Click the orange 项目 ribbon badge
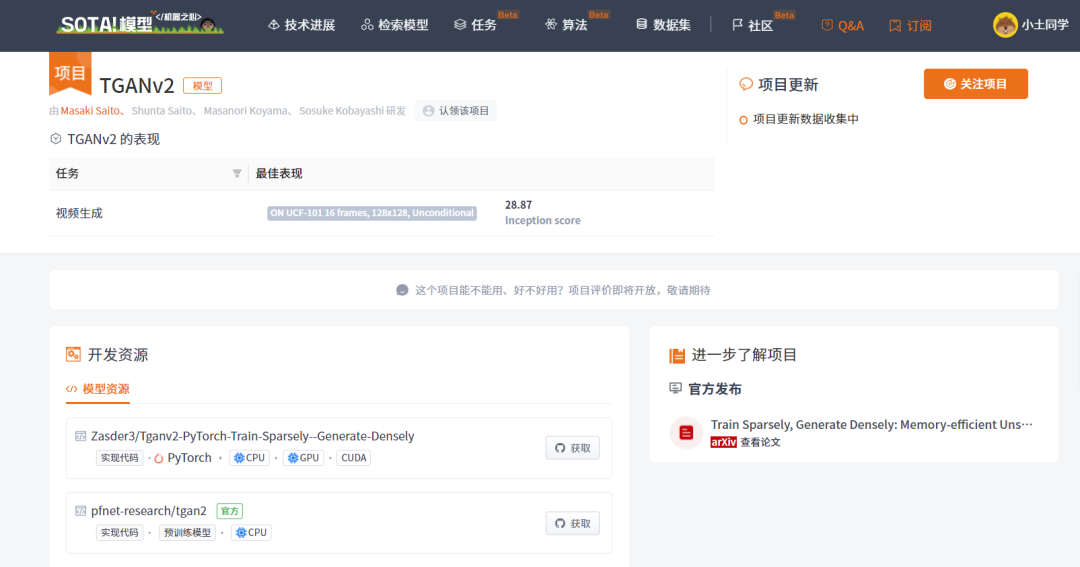 tap(70, 73)
